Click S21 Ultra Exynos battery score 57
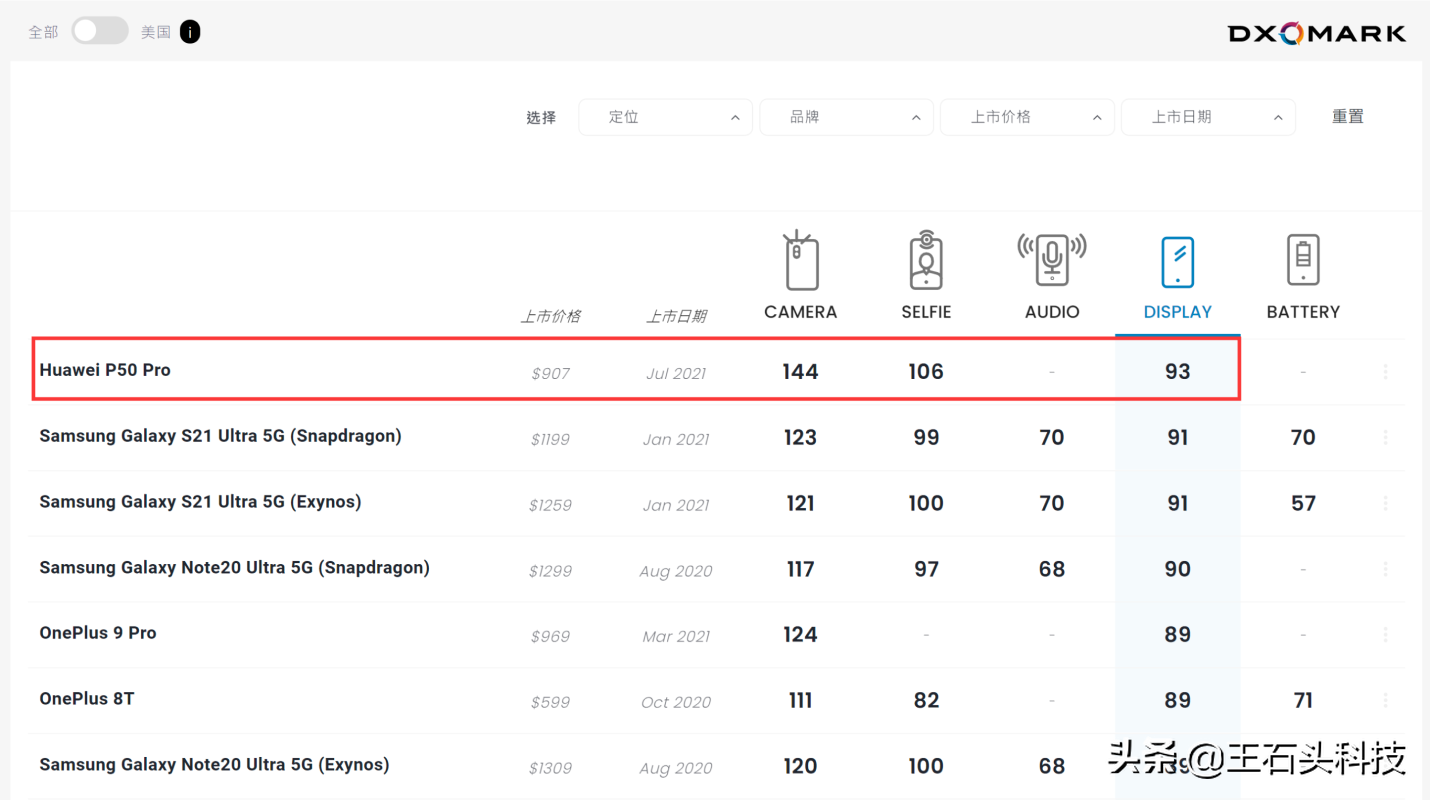The width and height of the screenshot is (1430, 800). click(1303, 504)
